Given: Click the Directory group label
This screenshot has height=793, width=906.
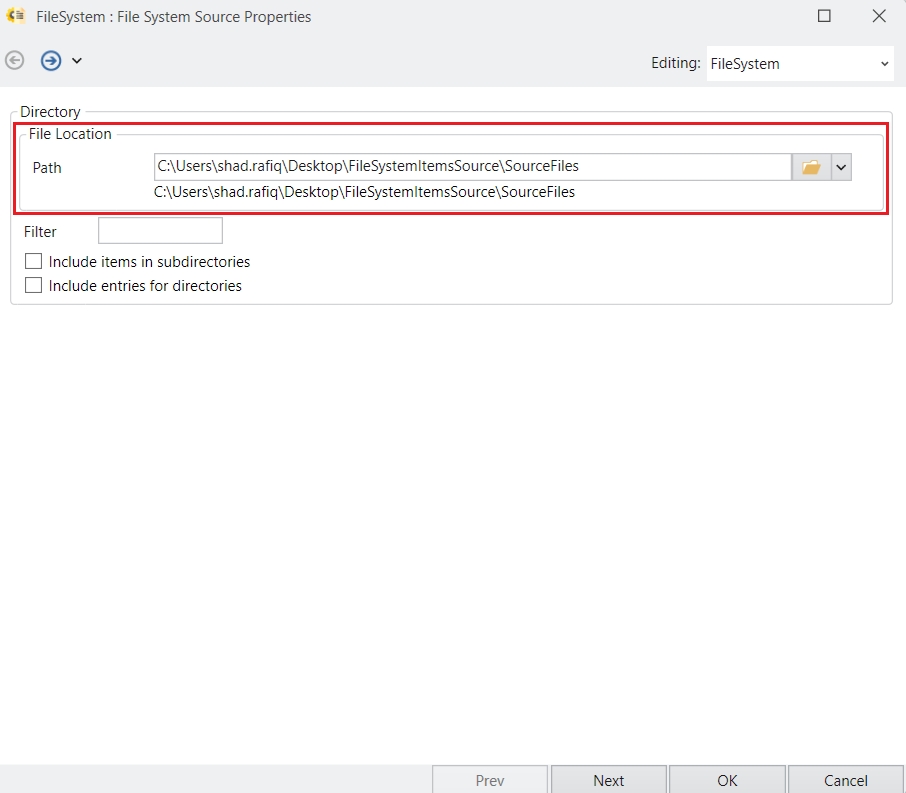Looking at the screenshot, I should (50, 112).
